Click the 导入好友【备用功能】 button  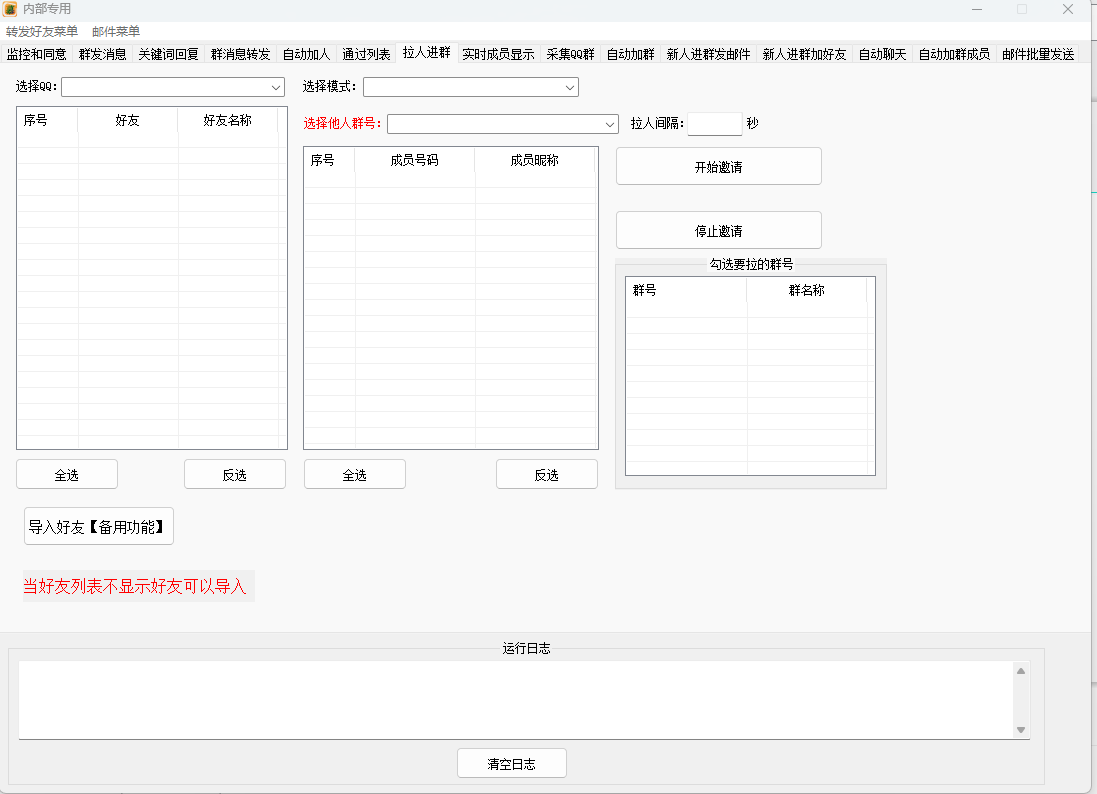tap(99, 527)
